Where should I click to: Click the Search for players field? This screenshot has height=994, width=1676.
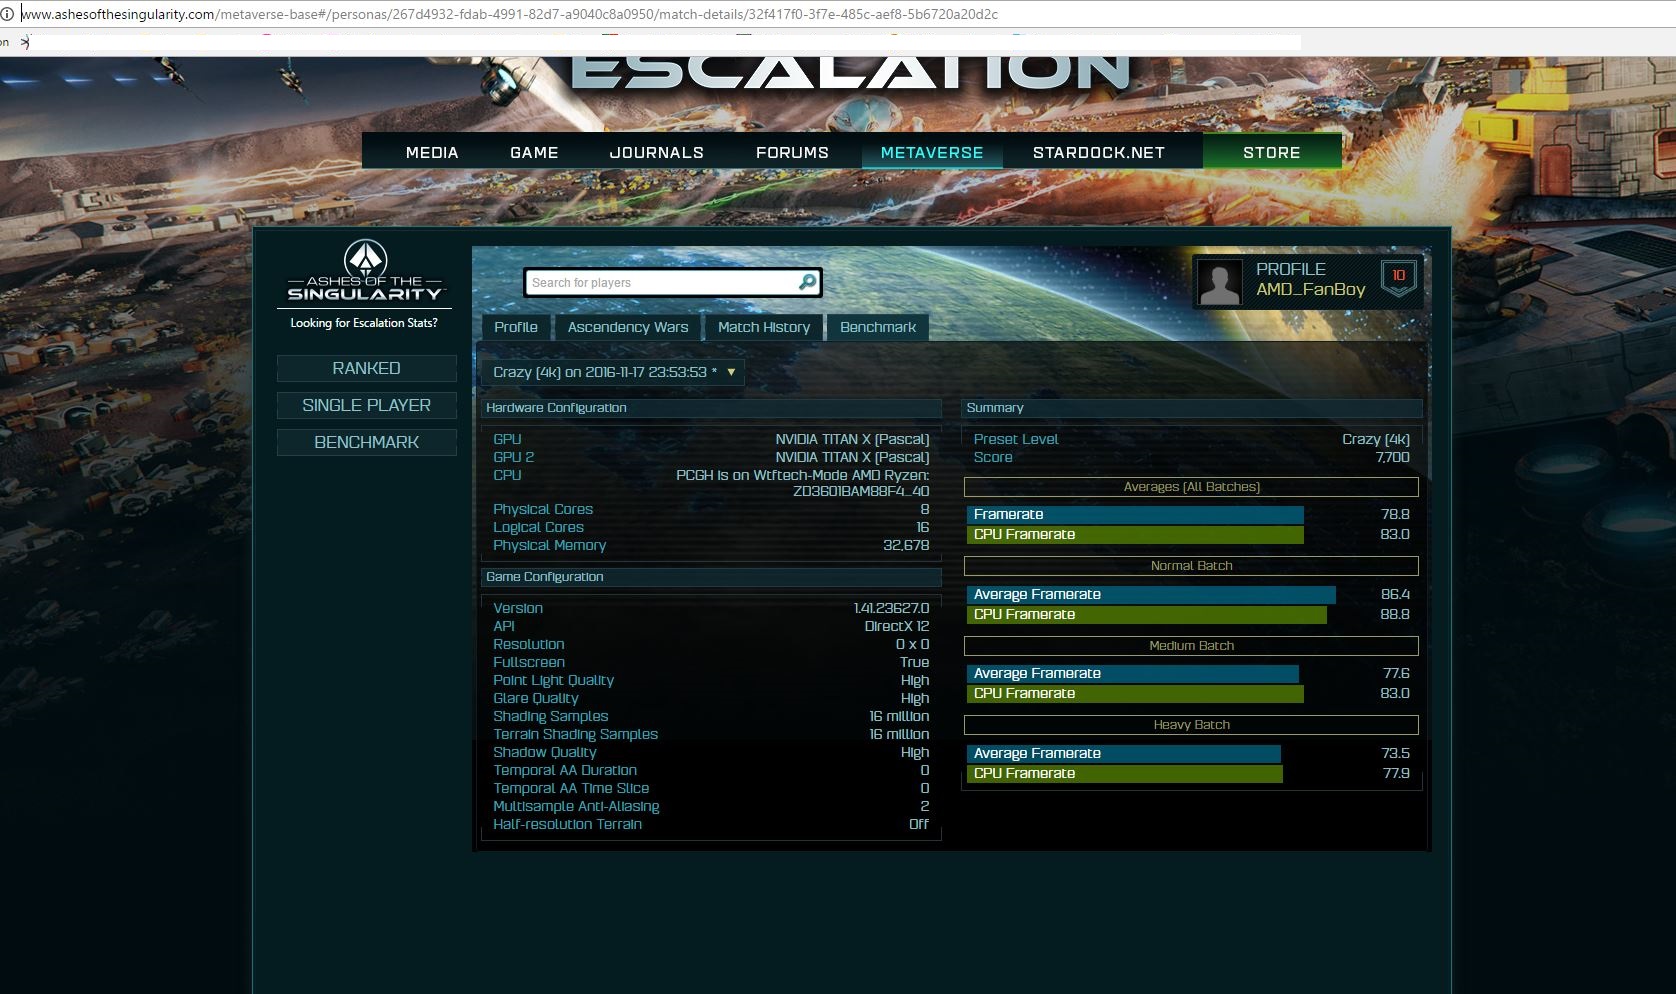[x=662, y=283]
